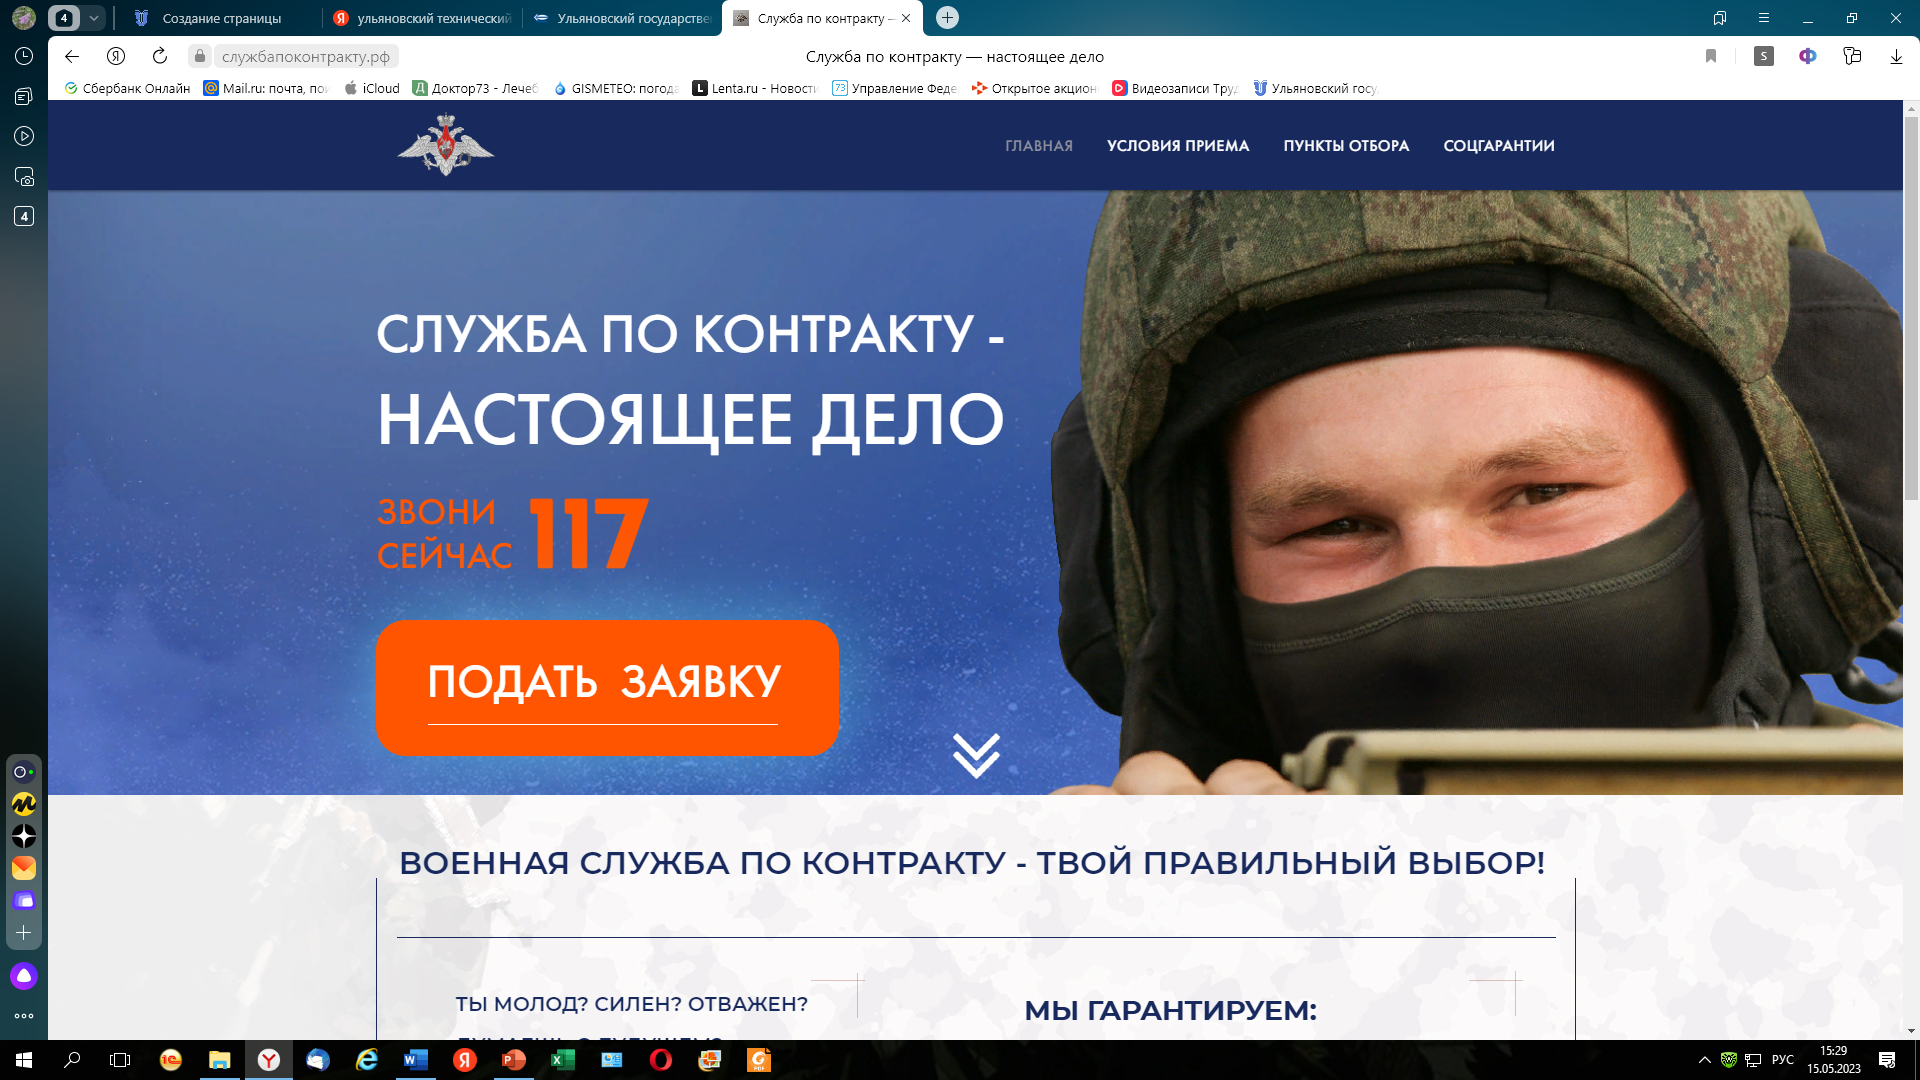Click the double chevron down arrow
Viewport: 1920px width, 1080px height.
pyautogui.click(x=976, y=756)
